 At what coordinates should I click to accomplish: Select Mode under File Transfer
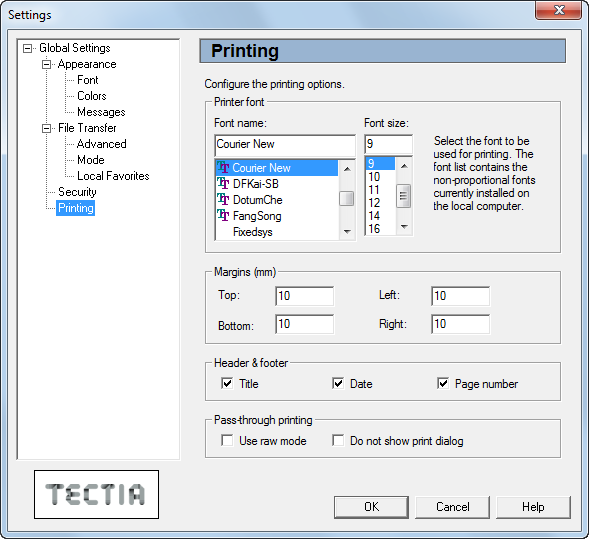[x=91, y=160]
